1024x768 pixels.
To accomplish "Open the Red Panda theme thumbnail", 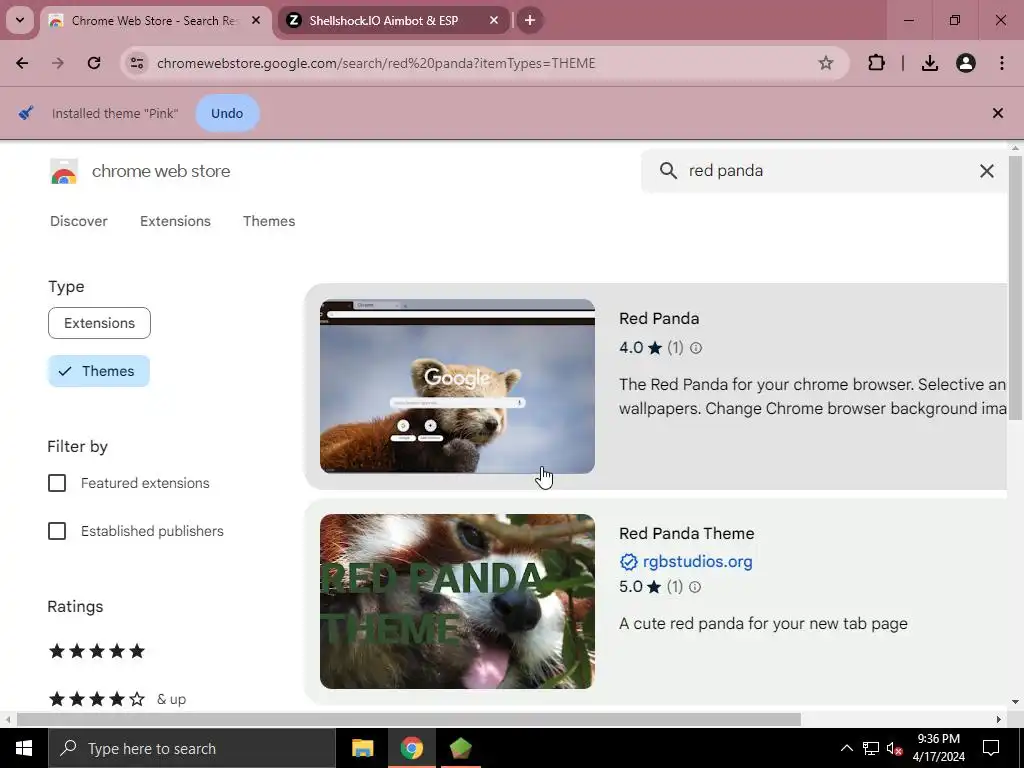I will [457, 387].
